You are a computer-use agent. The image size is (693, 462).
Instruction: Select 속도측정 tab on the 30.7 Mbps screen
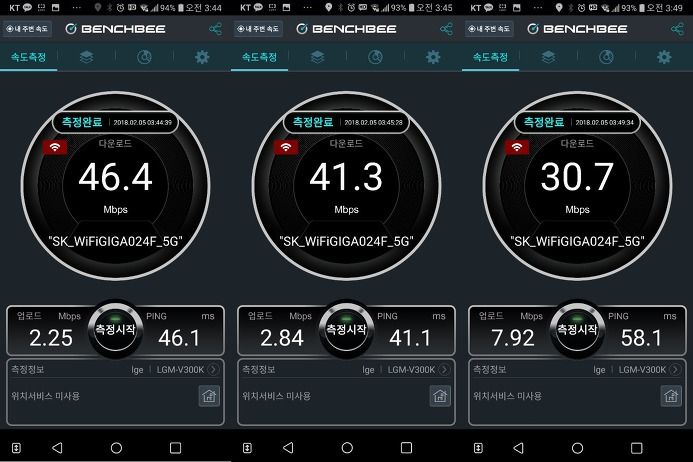[x=491, y=57]
